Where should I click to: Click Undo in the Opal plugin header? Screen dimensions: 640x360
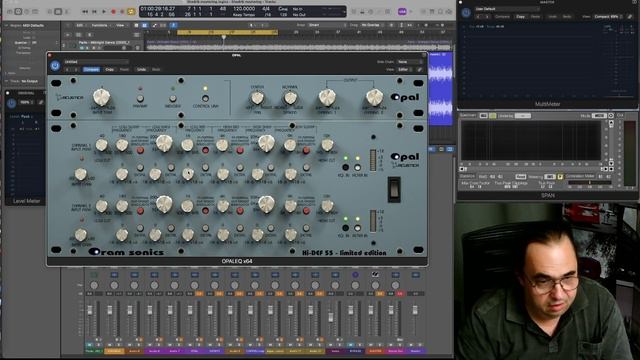tap(141, 69)
